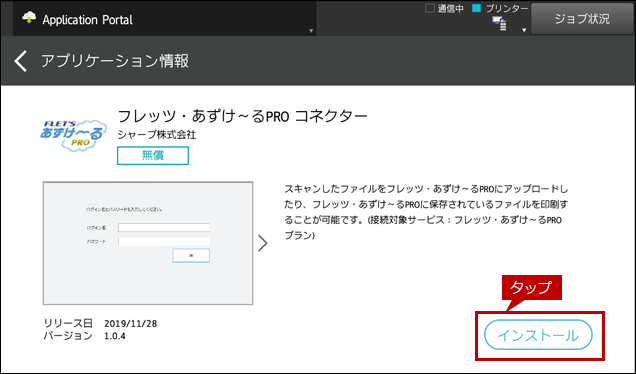Tap the インストール button
The image size is (636, 374).
click(x=538, y=335)
